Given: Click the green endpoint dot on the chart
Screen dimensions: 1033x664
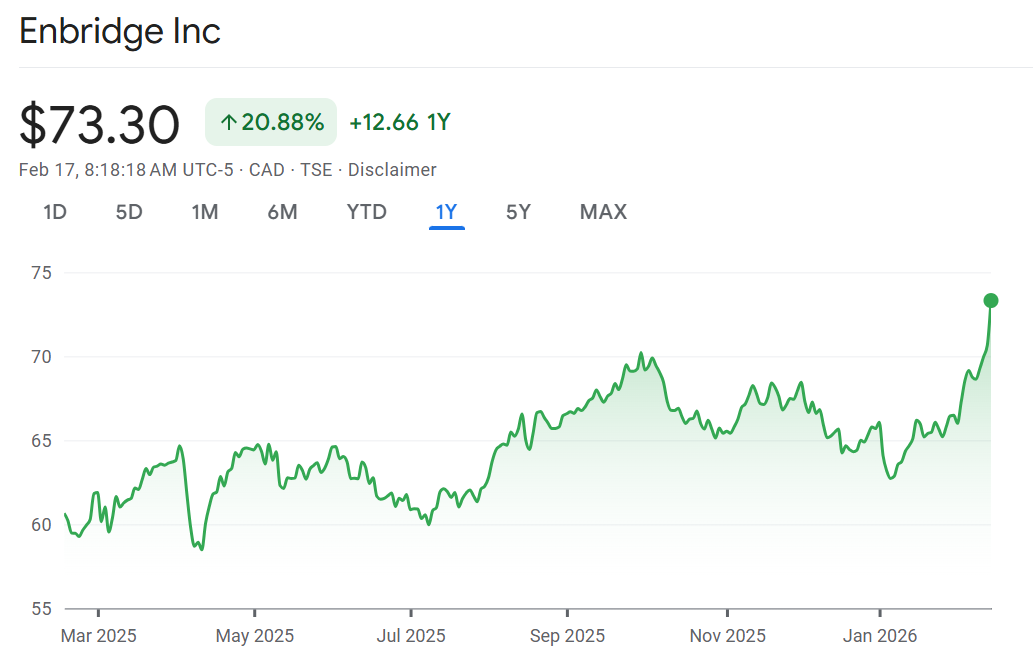Looking at the screenshot, I should click(991, 300).
